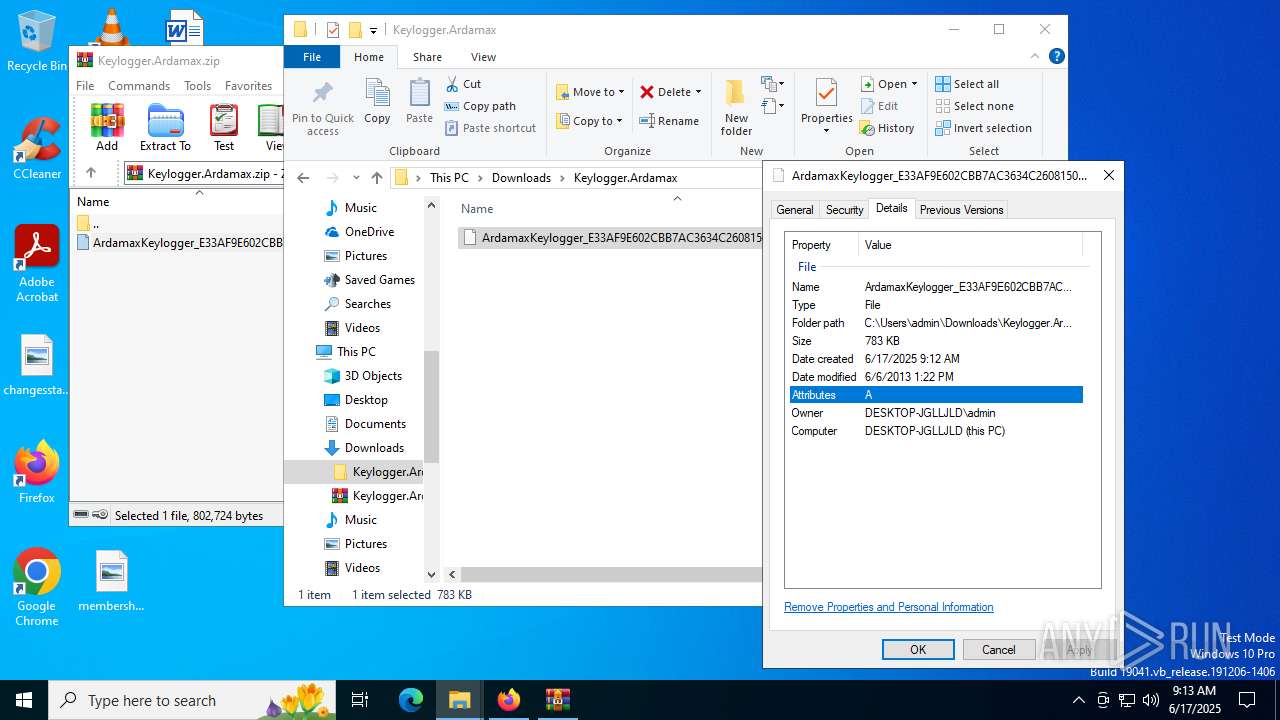Switch to the View ribbon tab
This screenshot has height=720, width=1280.
(x=483, y=57)
